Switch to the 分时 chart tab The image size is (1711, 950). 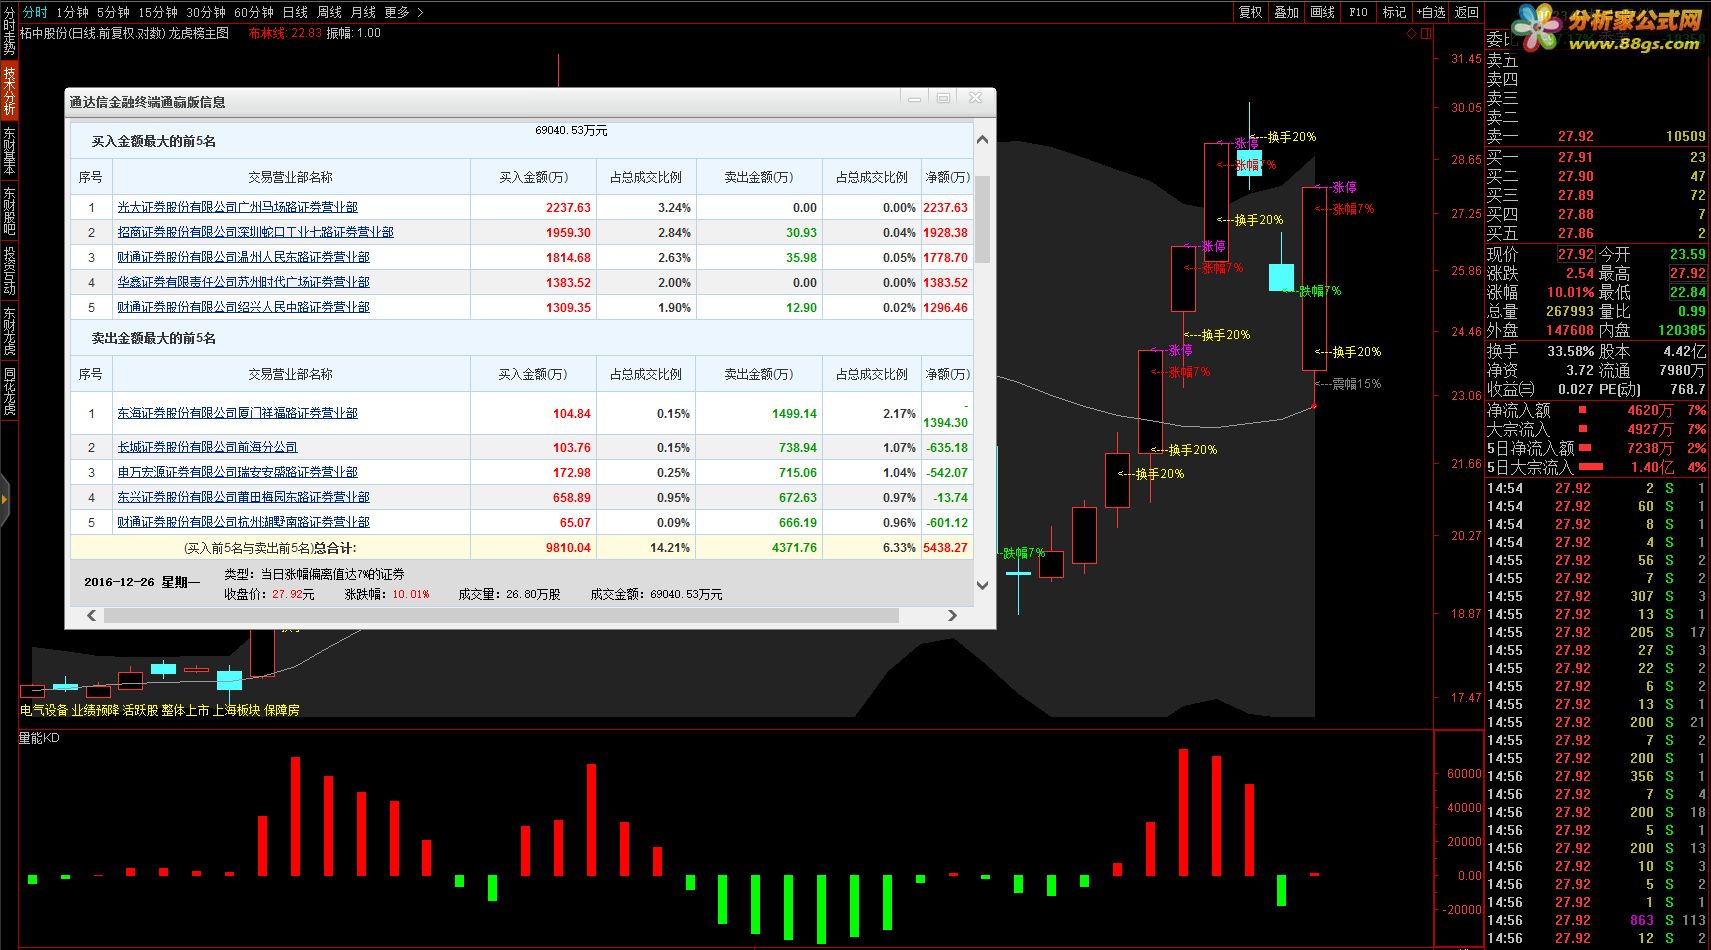pos(35,12)
